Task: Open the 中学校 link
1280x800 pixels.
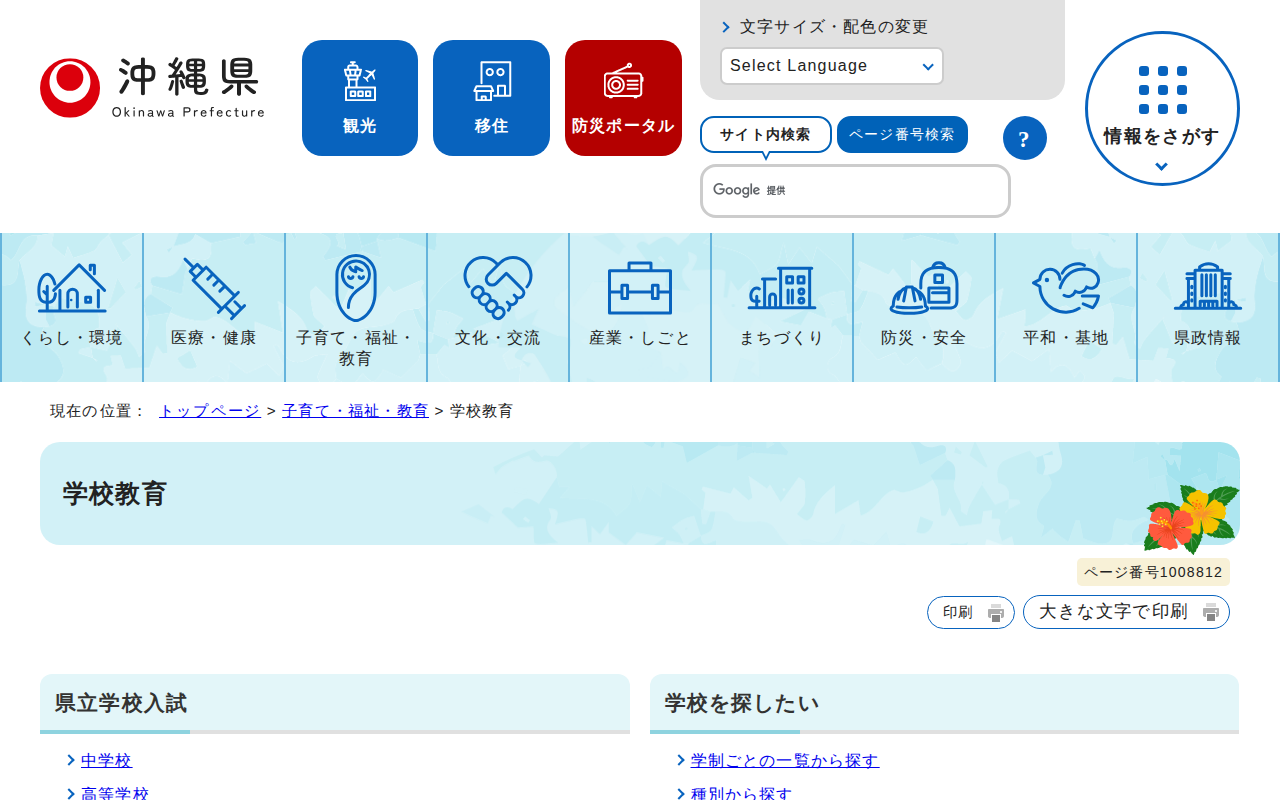Action: tap(106, 761)
